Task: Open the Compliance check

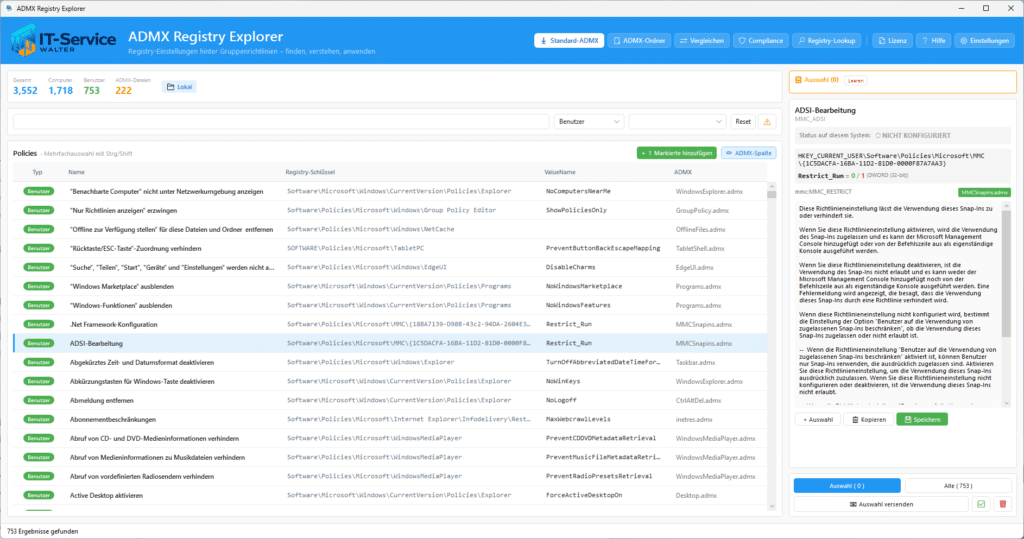Action: coord(760,41)
